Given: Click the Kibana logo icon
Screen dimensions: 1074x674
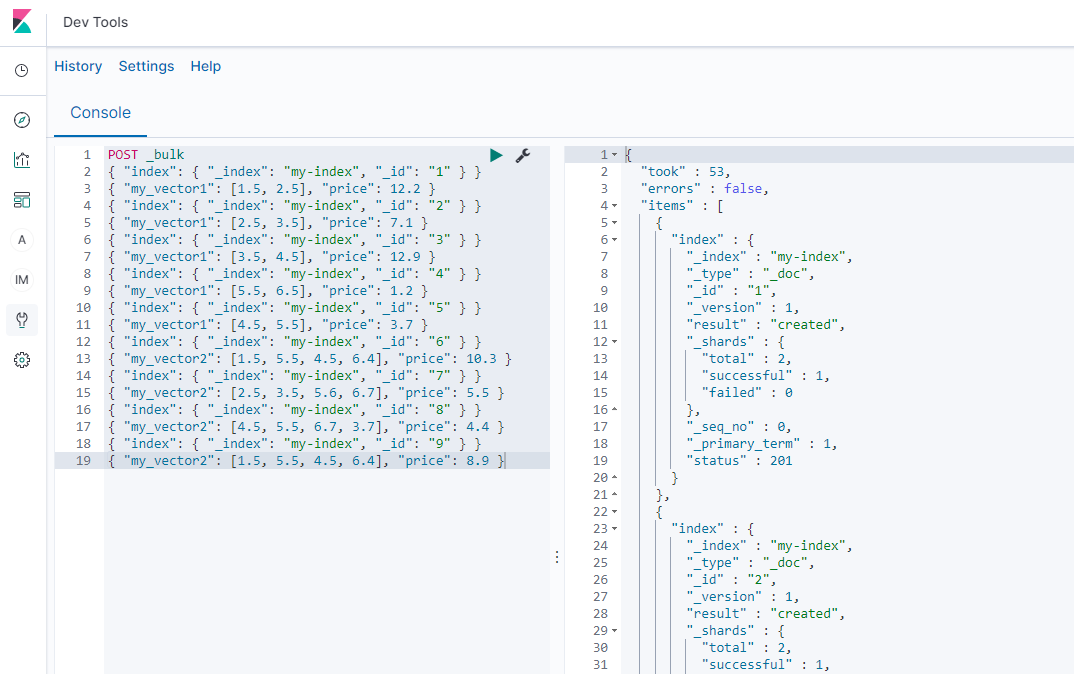Looking at the screenshot, I should pos(22,21).
